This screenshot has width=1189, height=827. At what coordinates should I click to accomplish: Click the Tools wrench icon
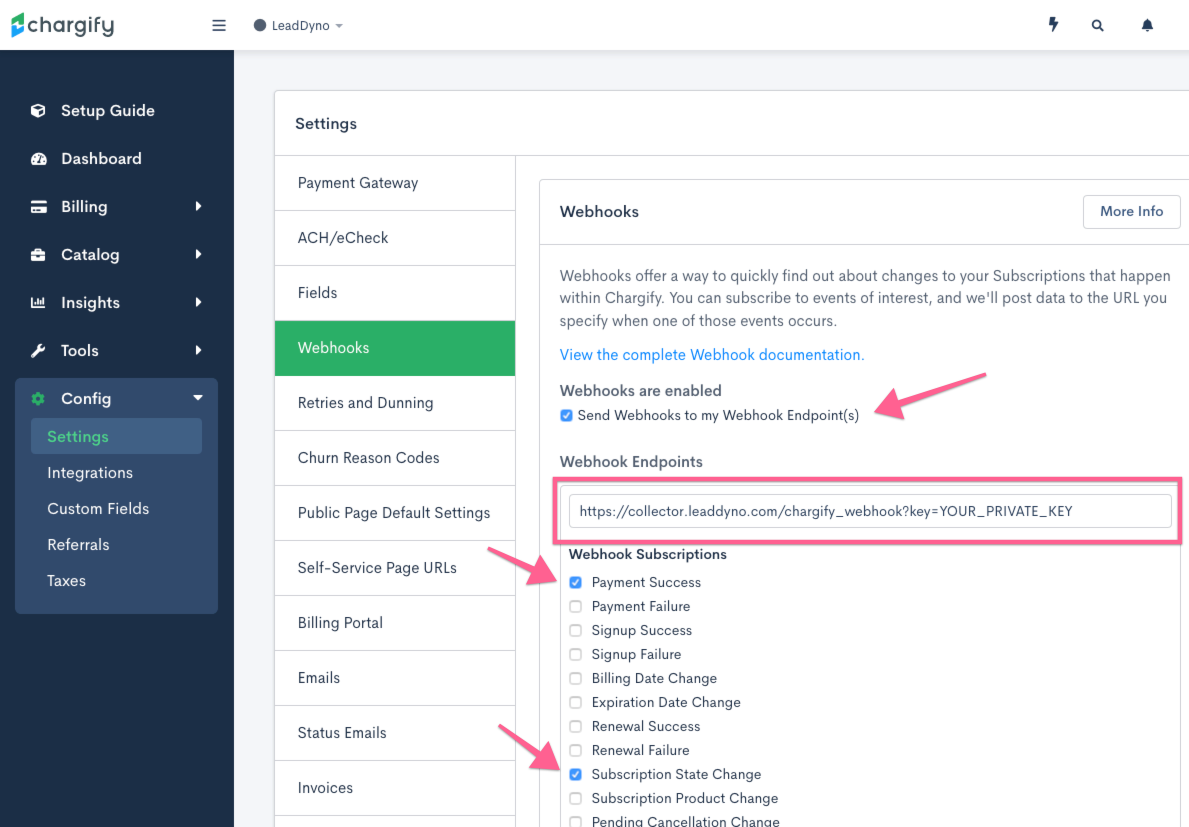point(38,350)
